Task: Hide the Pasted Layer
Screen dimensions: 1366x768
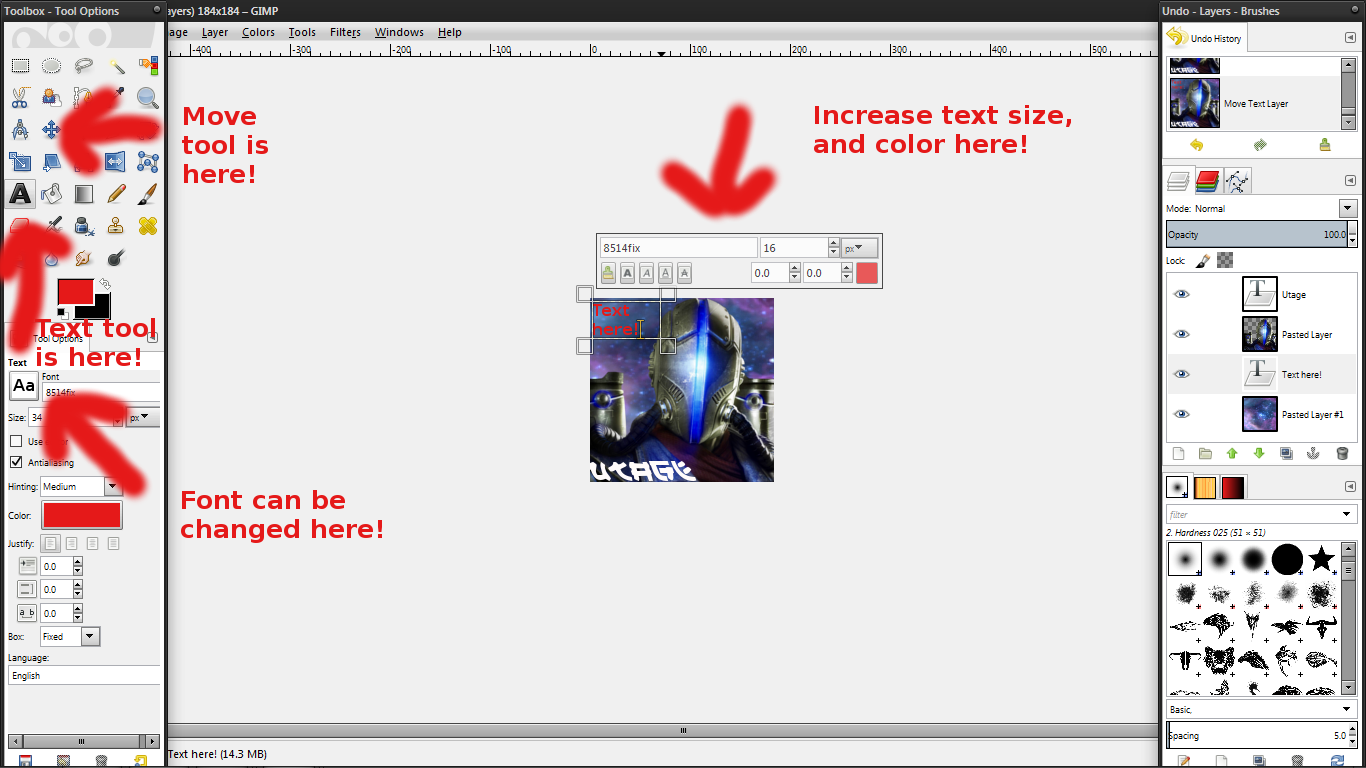Action: coord(1182,335)
